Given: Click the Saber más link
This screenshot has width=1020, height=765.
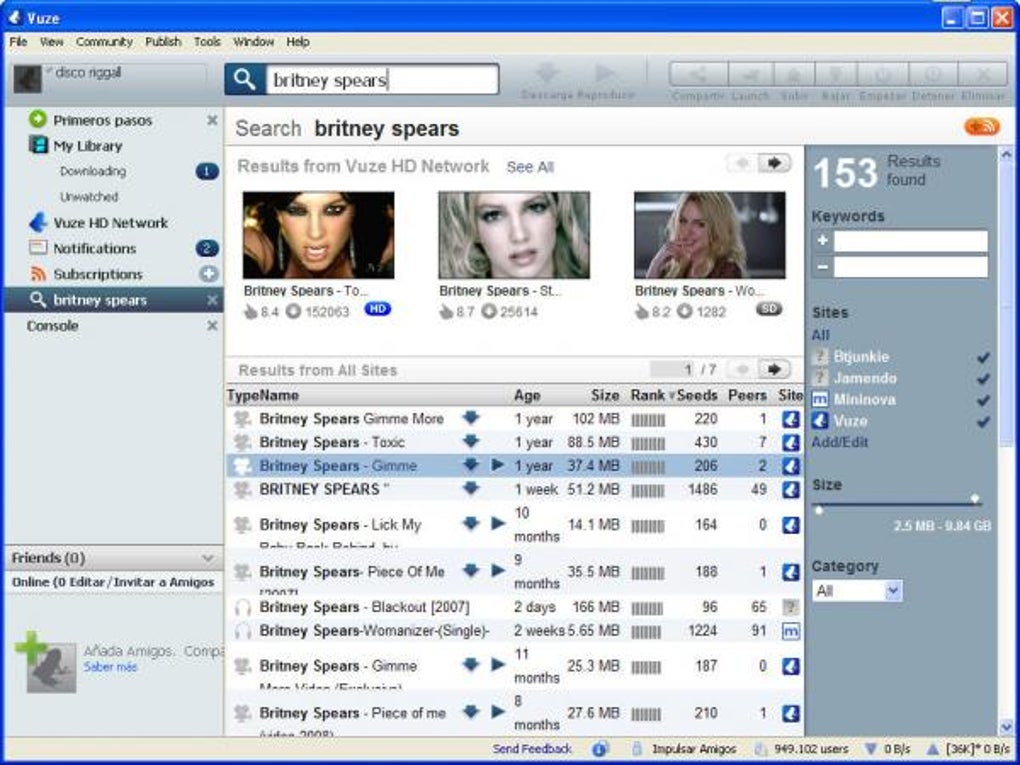Looking at the screenshot, I should point(111,667).
